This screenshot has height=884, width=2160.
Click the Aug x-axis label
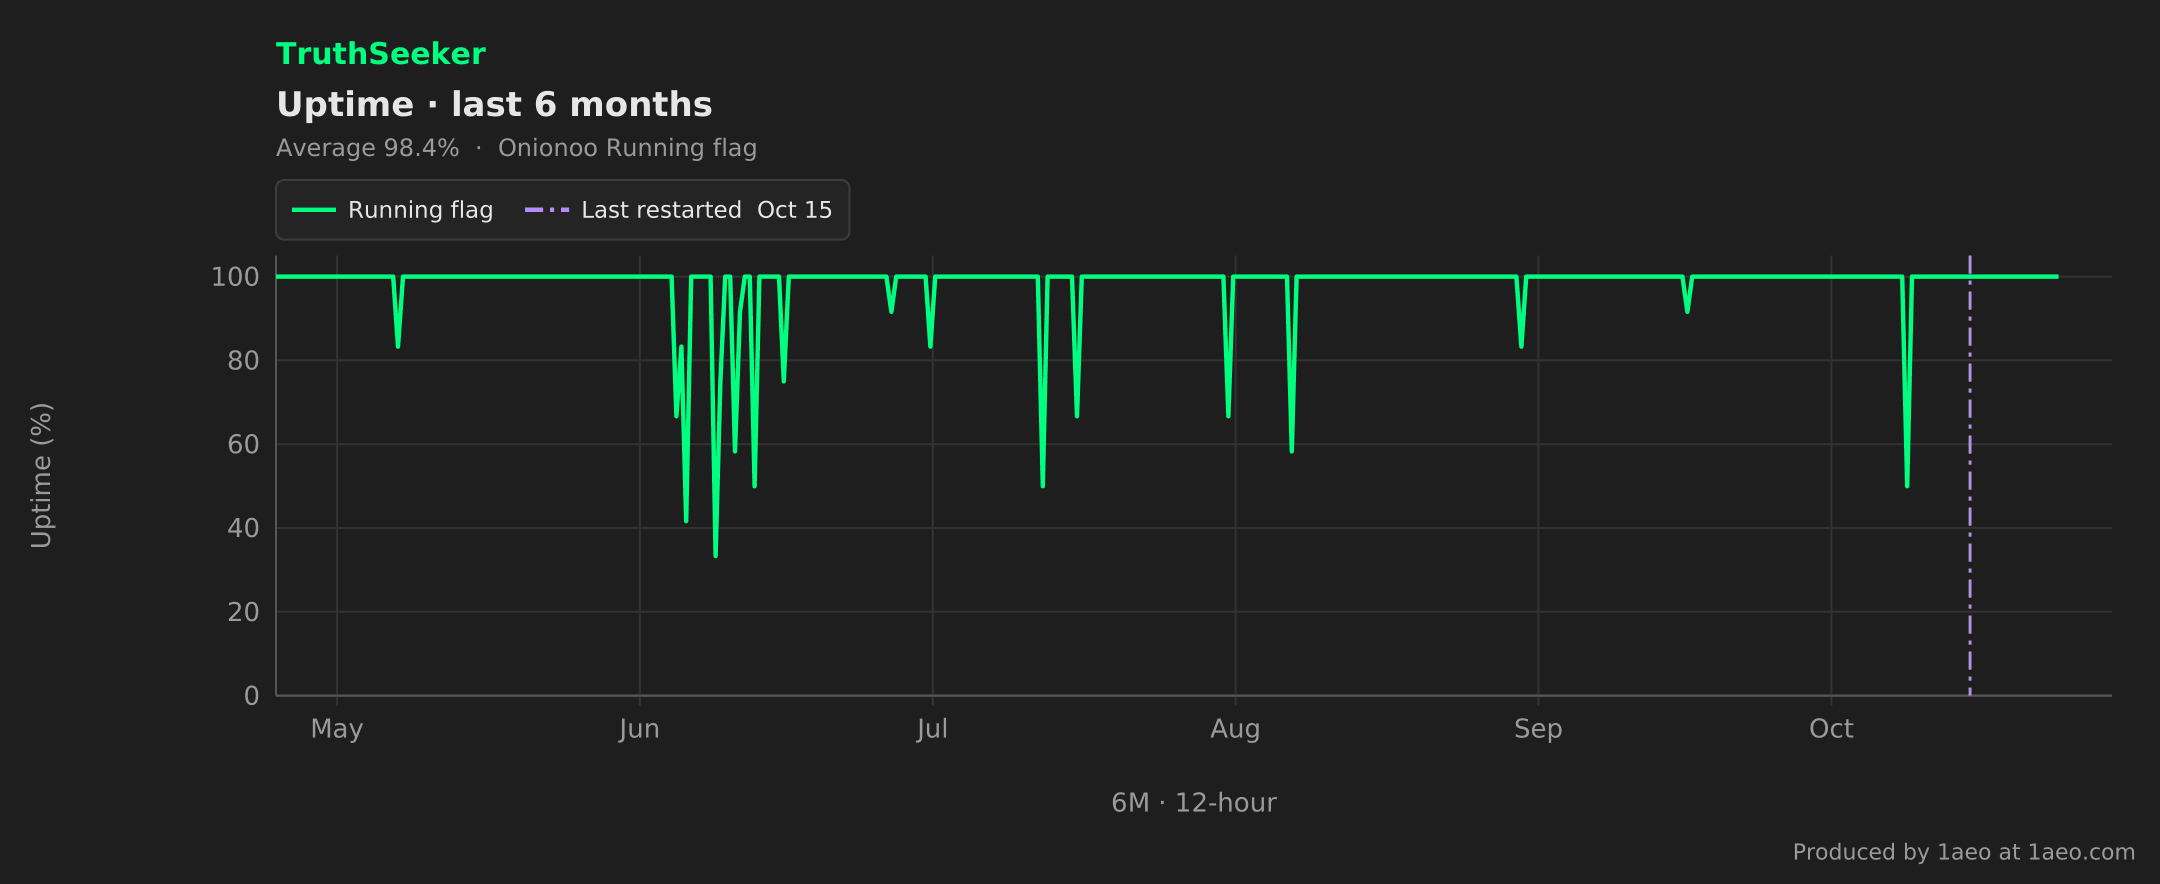pyautogui.click(x=1235, y=729)
